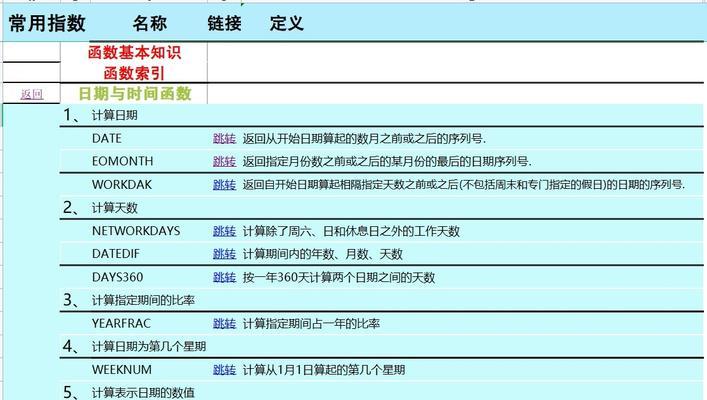The image size is (707, 400).
Task: Select the NETWORKDAYS function name cell
Action: tap(136, 231)
